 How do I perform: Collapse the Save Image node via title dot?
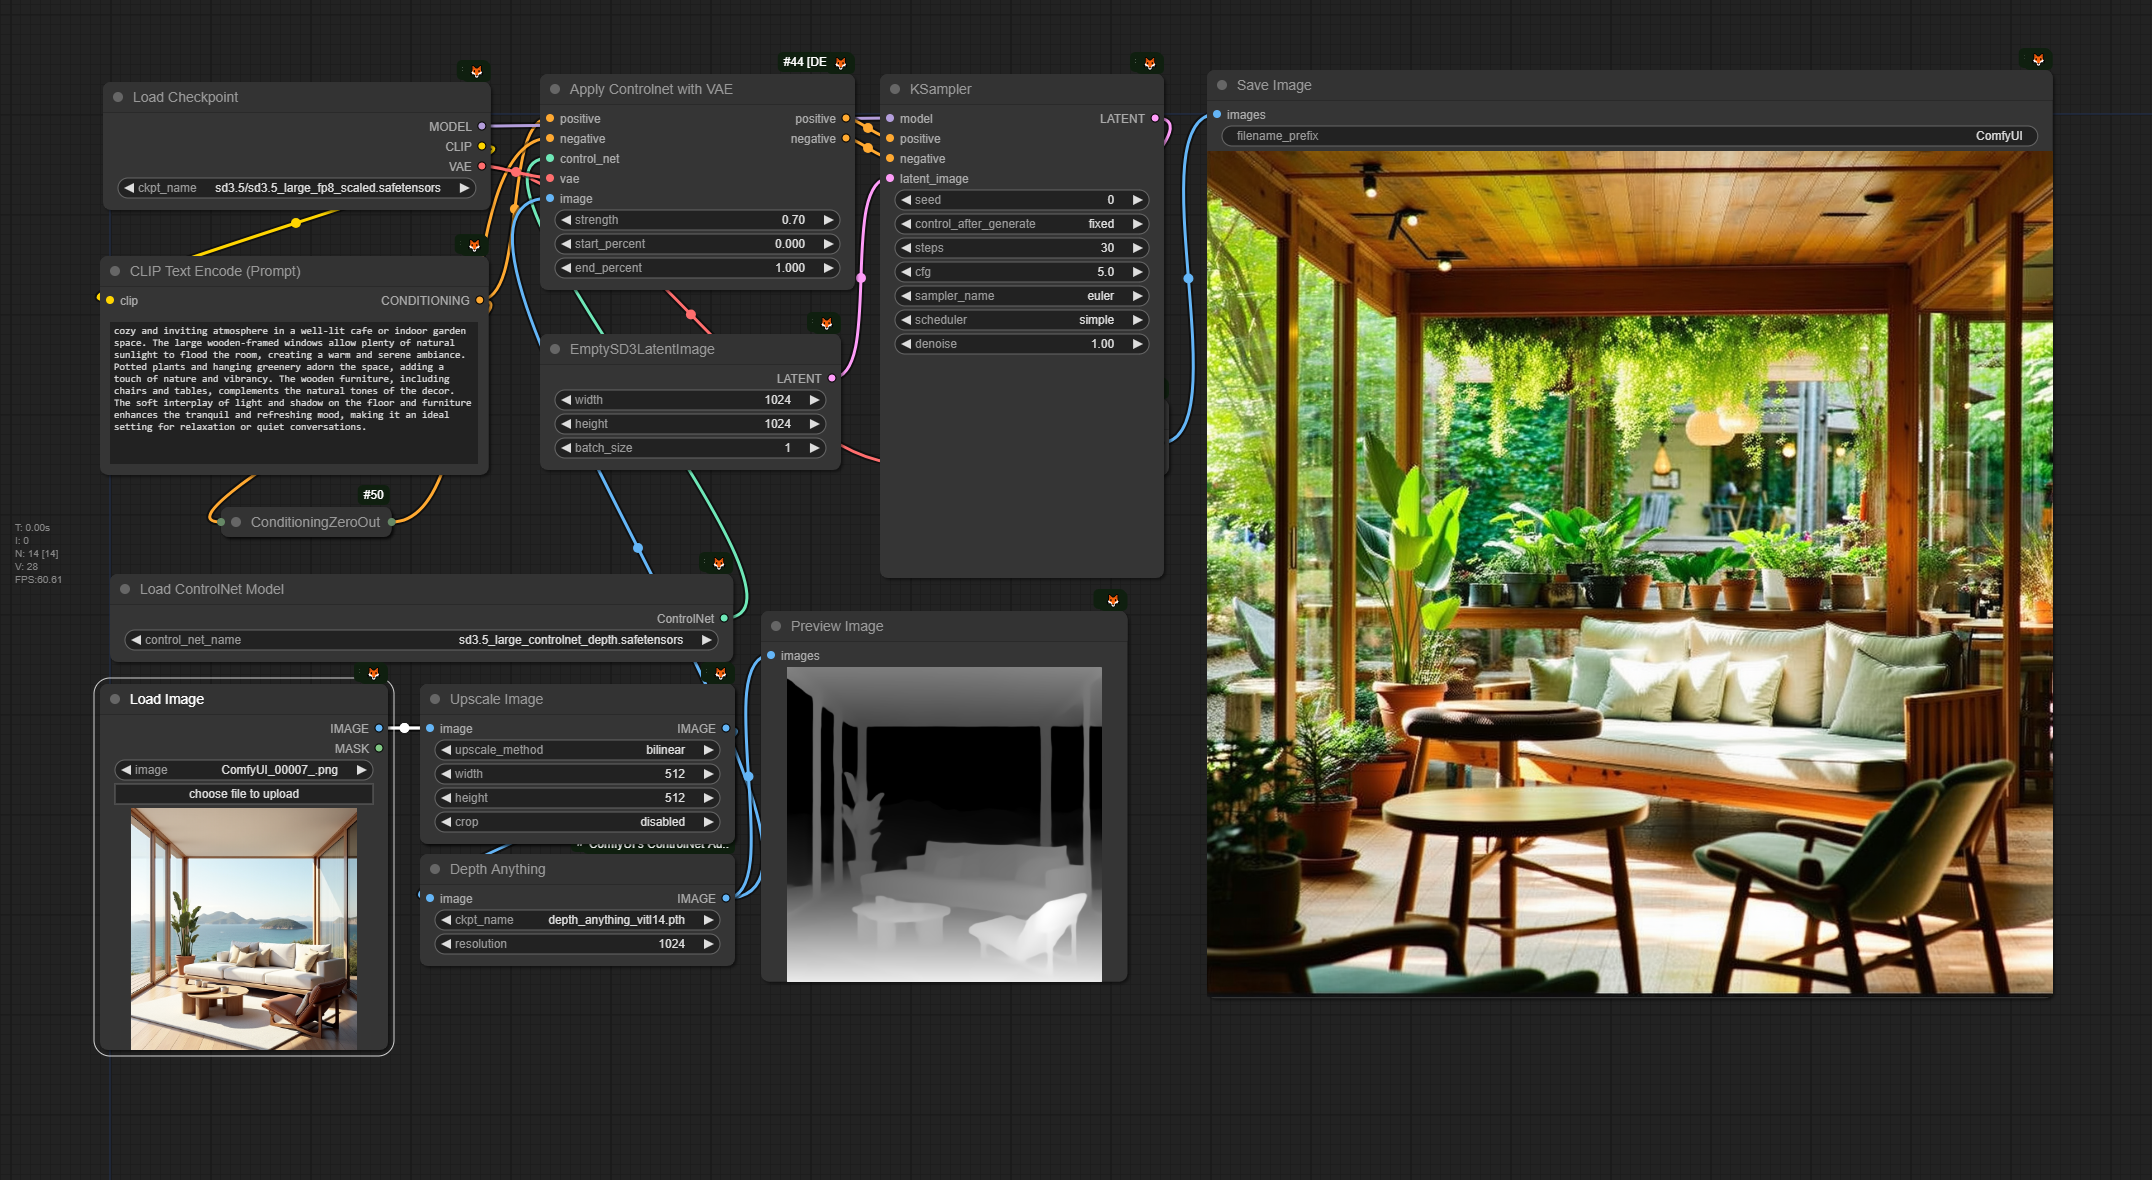(x=1222, y=85)
